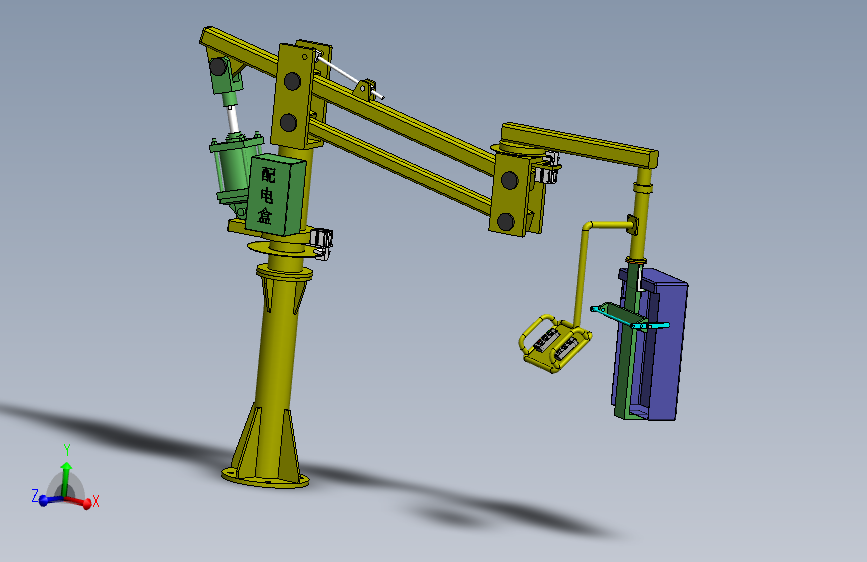Image resolution: width=867 pixels, height=562 pixels.
Task: Select the yellow handheld control pendant
Action: [555, 345]
